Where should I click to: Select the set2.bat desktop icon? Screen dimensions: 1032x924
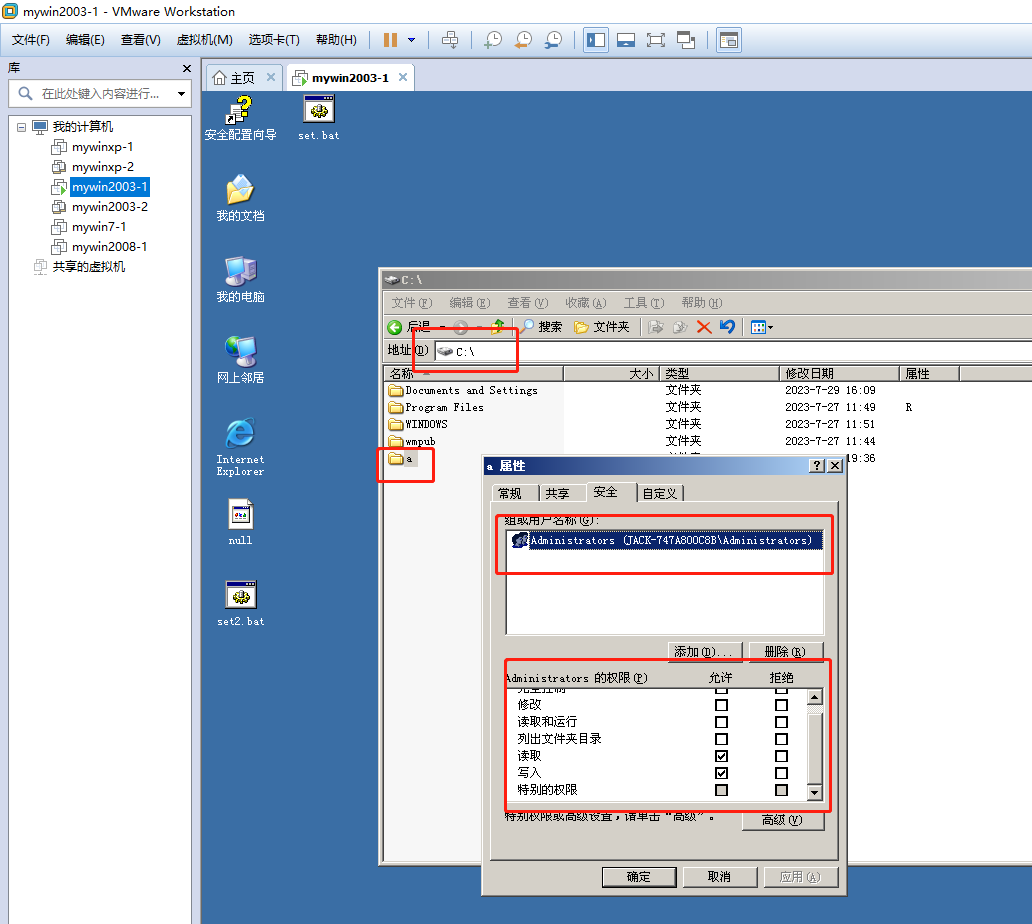coord(240,604)
